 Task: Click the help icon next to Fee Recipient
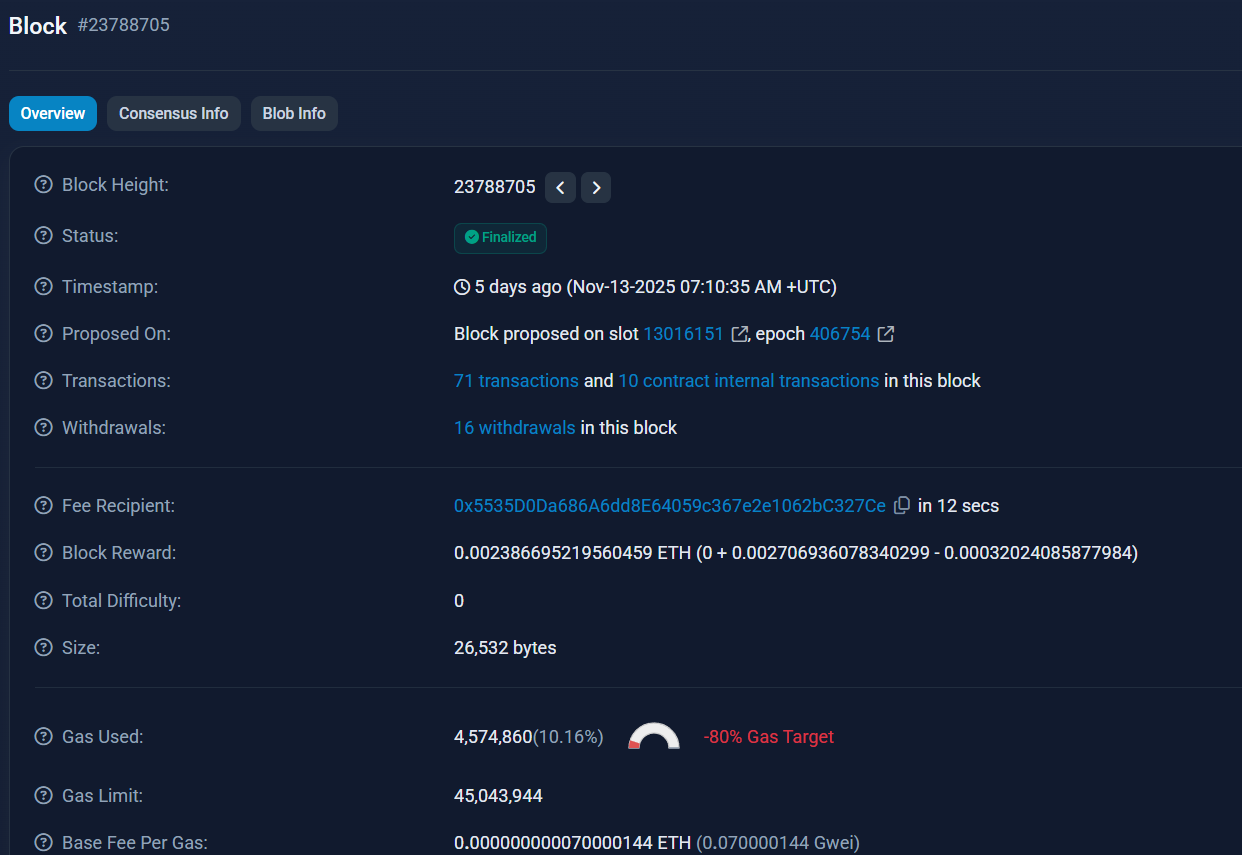(x=42, y=505)
